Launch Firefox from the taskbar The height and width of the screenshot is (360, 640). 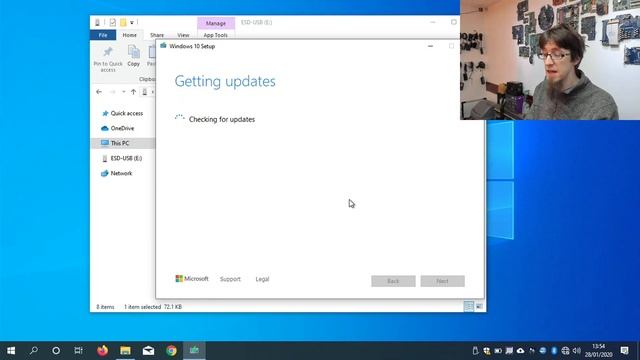point(102,351)
